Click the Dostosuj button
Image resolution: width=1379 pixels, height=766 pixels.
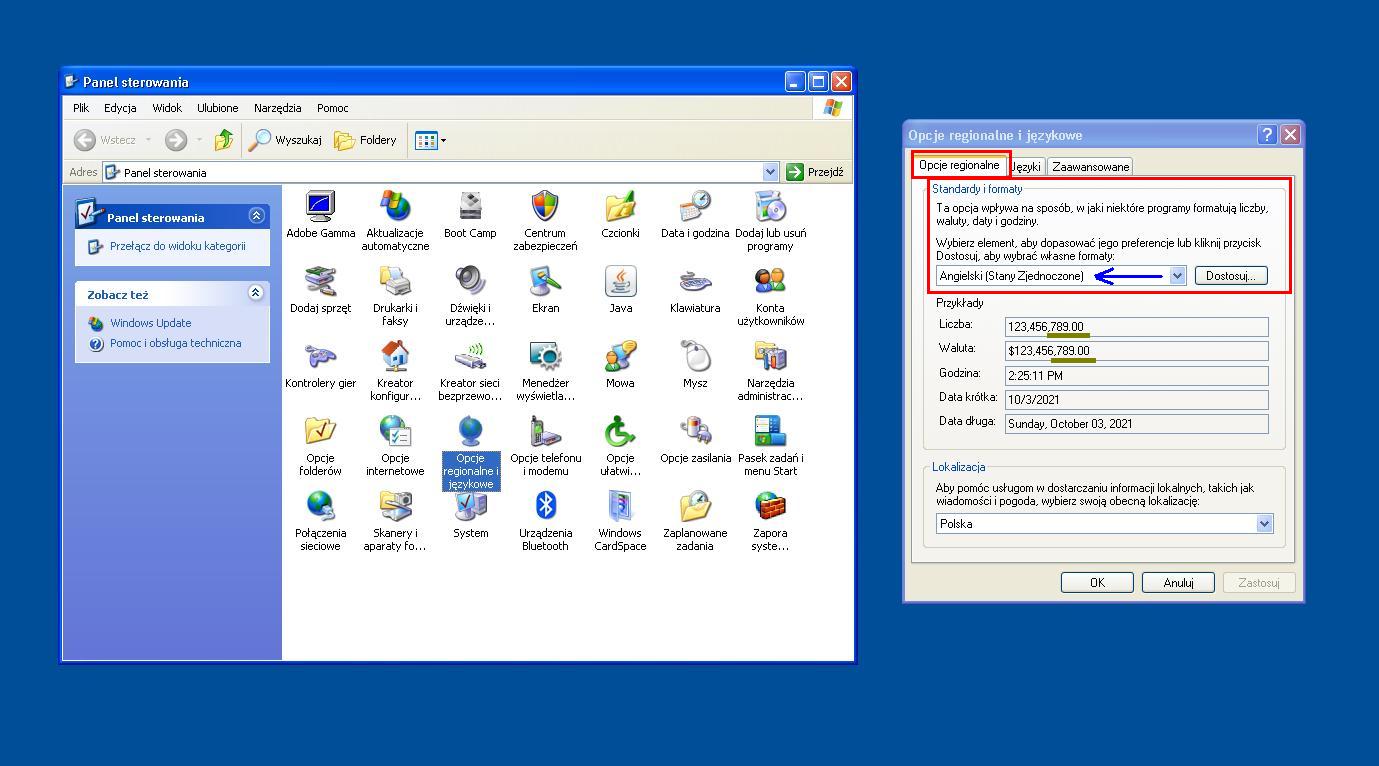[x=1231, y=276]
